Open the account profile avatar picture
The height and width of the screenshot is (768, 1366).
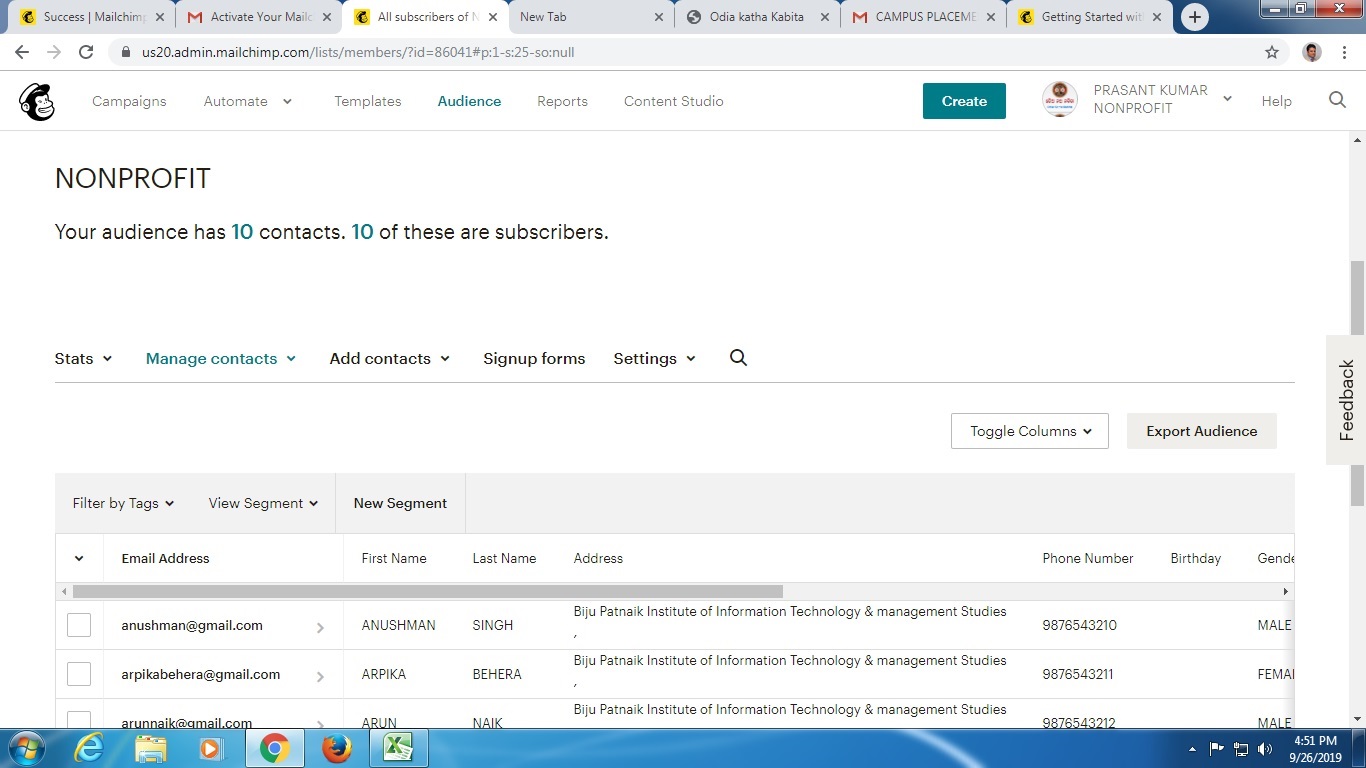(1060, 100)
